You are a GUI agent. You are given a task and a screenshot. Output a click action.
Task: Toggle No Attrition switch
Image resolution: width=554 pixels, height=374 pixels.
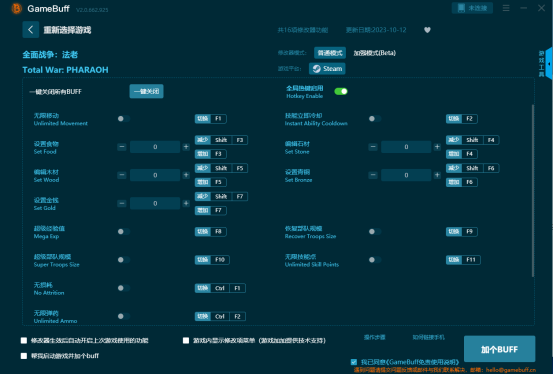click(x=124, y=288)
